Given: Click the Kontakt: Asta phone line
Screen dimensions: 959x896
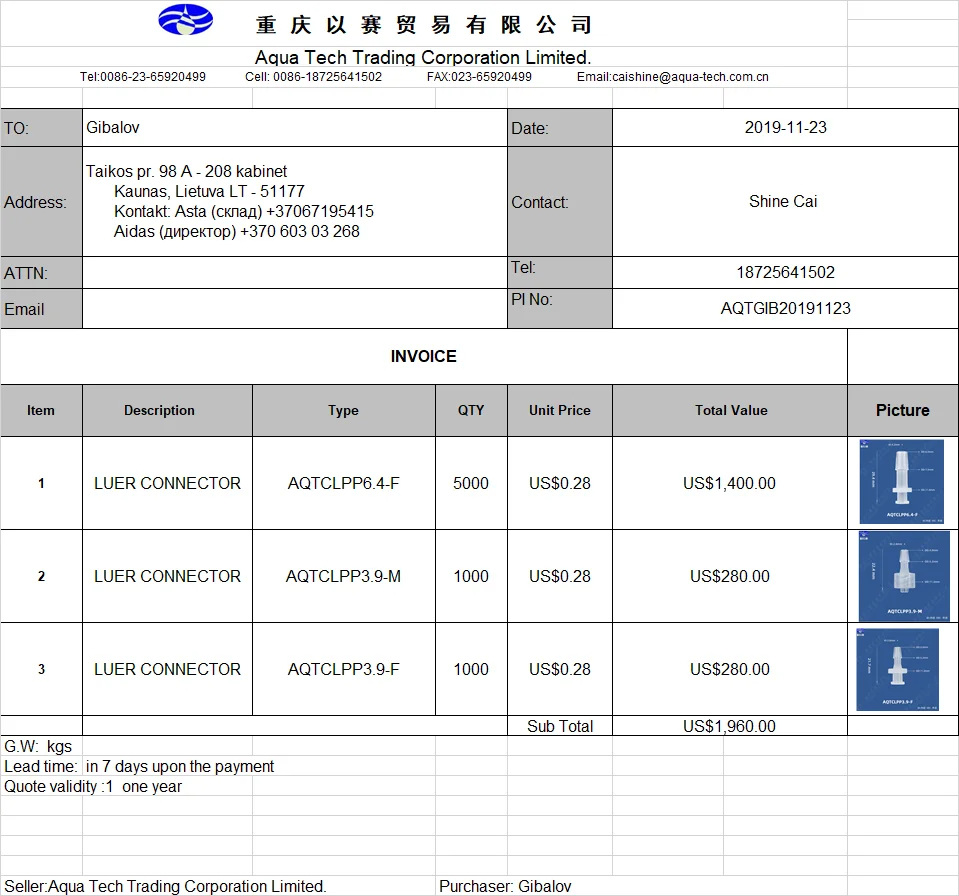Looking at the screenshot, I should [244, 212].
